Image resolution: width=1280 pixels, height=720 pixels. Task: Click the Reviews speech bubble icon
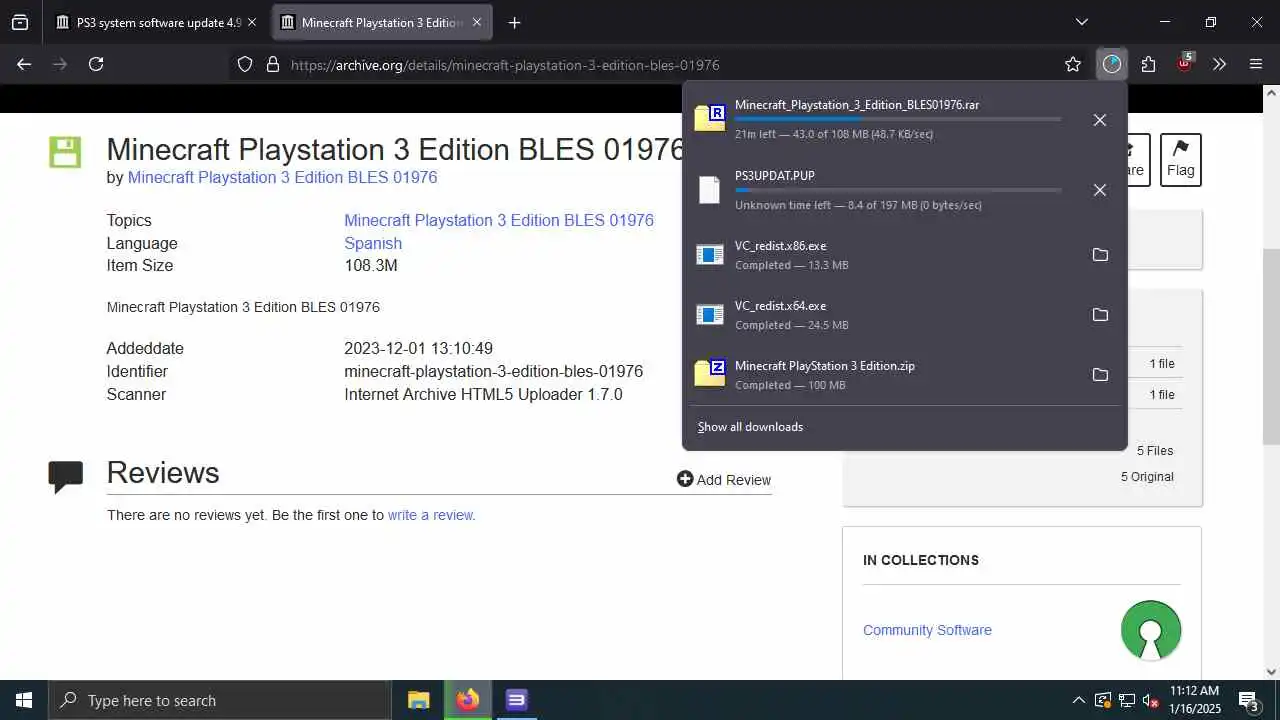pyautogui.click(x=66, y=476)
